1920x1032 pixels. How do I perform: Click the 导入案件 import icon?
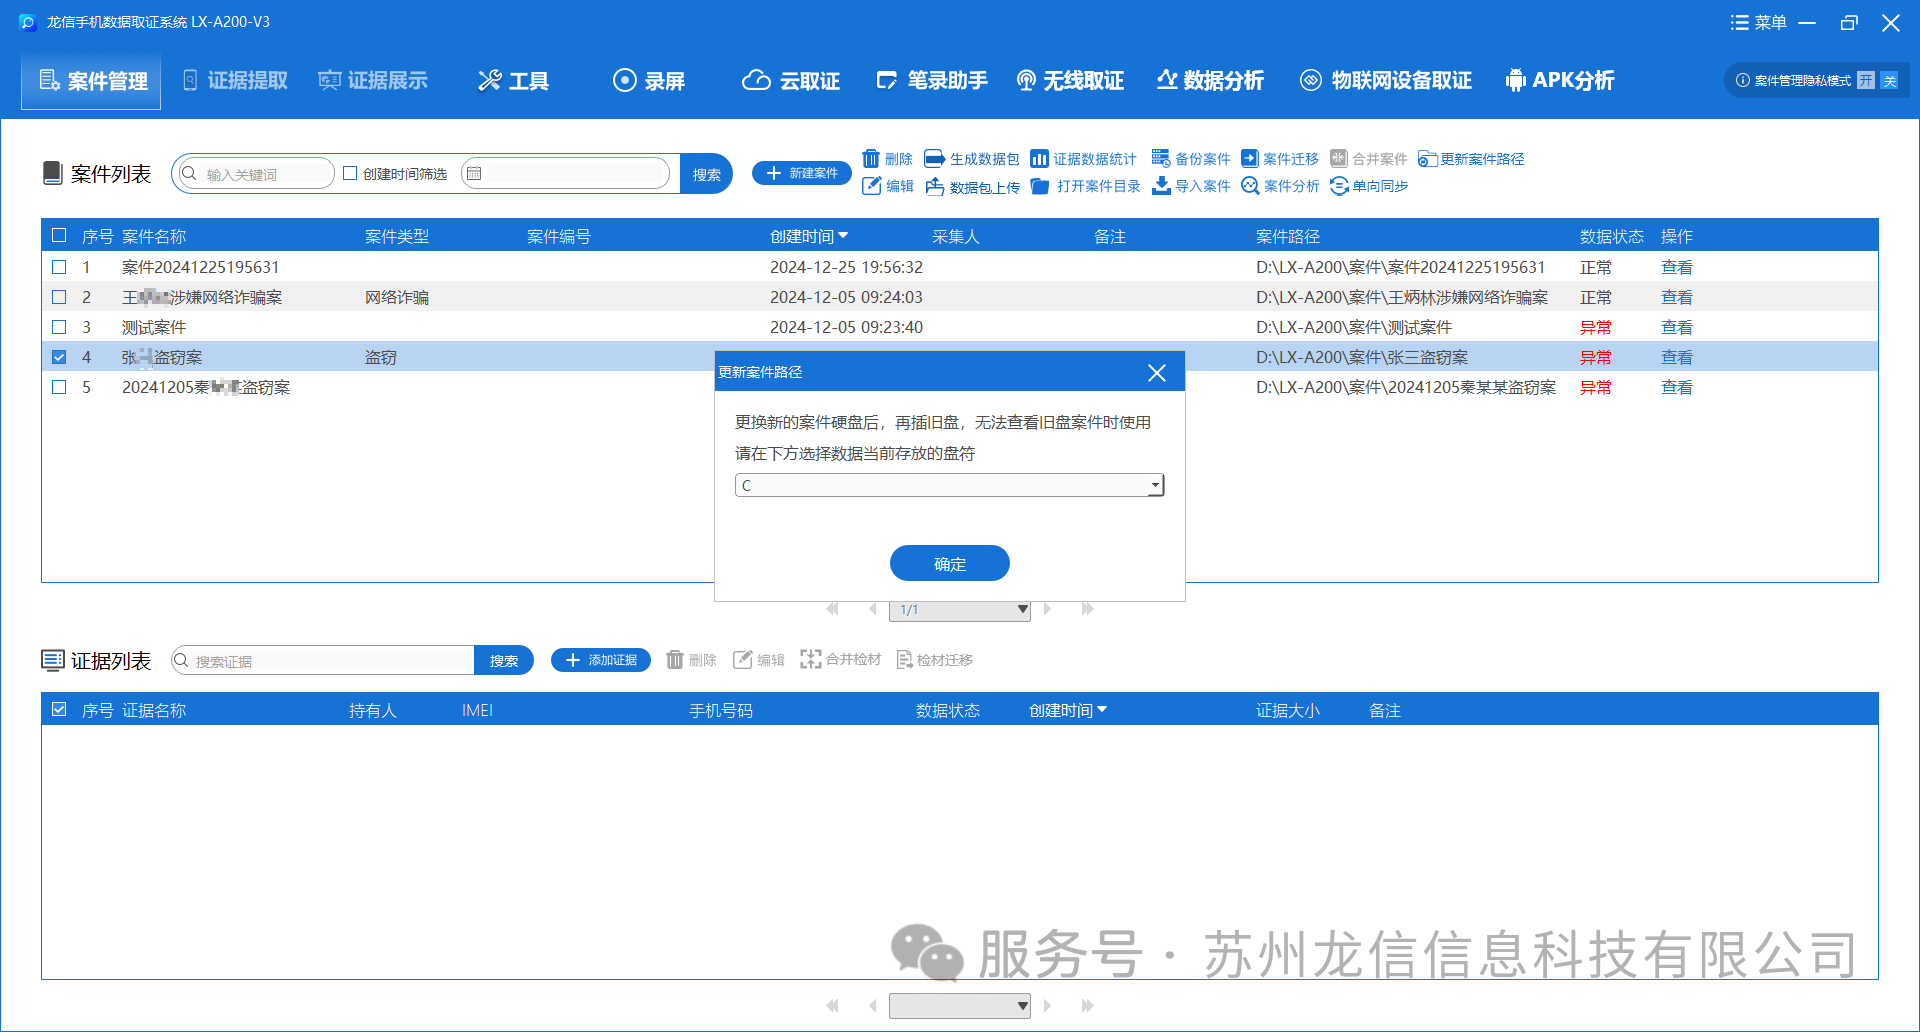pyautogui.click(x=1161, y=186)
